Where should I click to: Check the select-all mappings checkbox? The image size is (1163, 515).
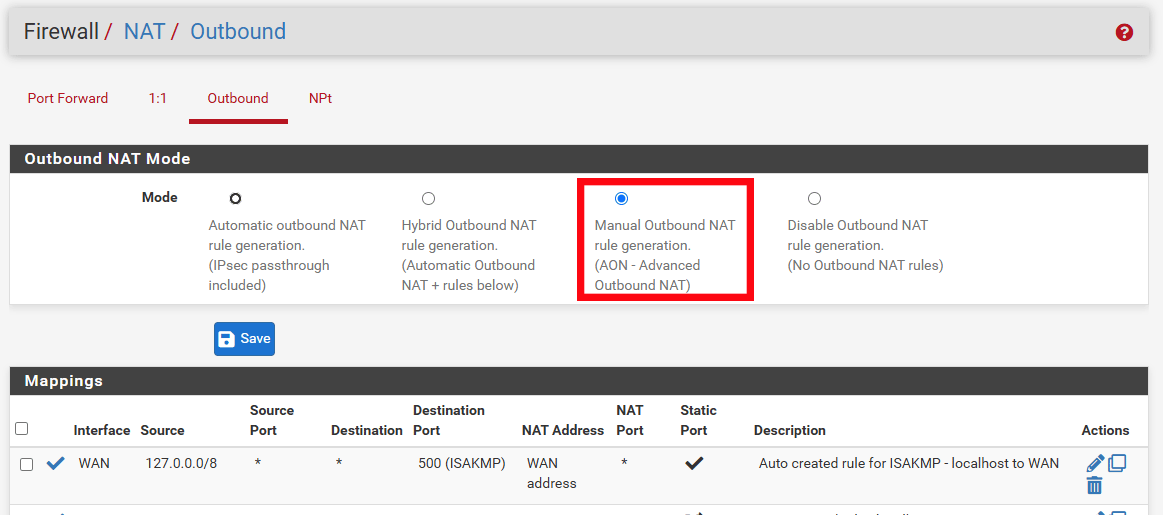[22, 429]
